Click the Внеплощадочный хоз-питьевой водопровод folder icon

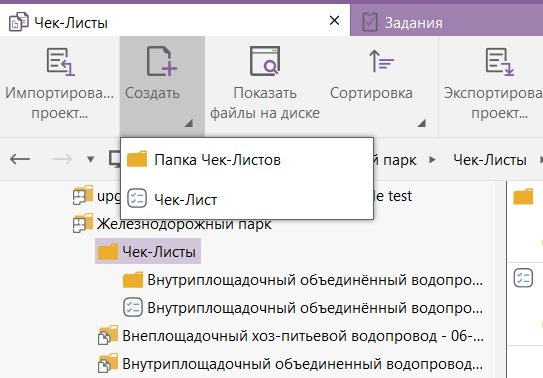[x=108, y=335]
